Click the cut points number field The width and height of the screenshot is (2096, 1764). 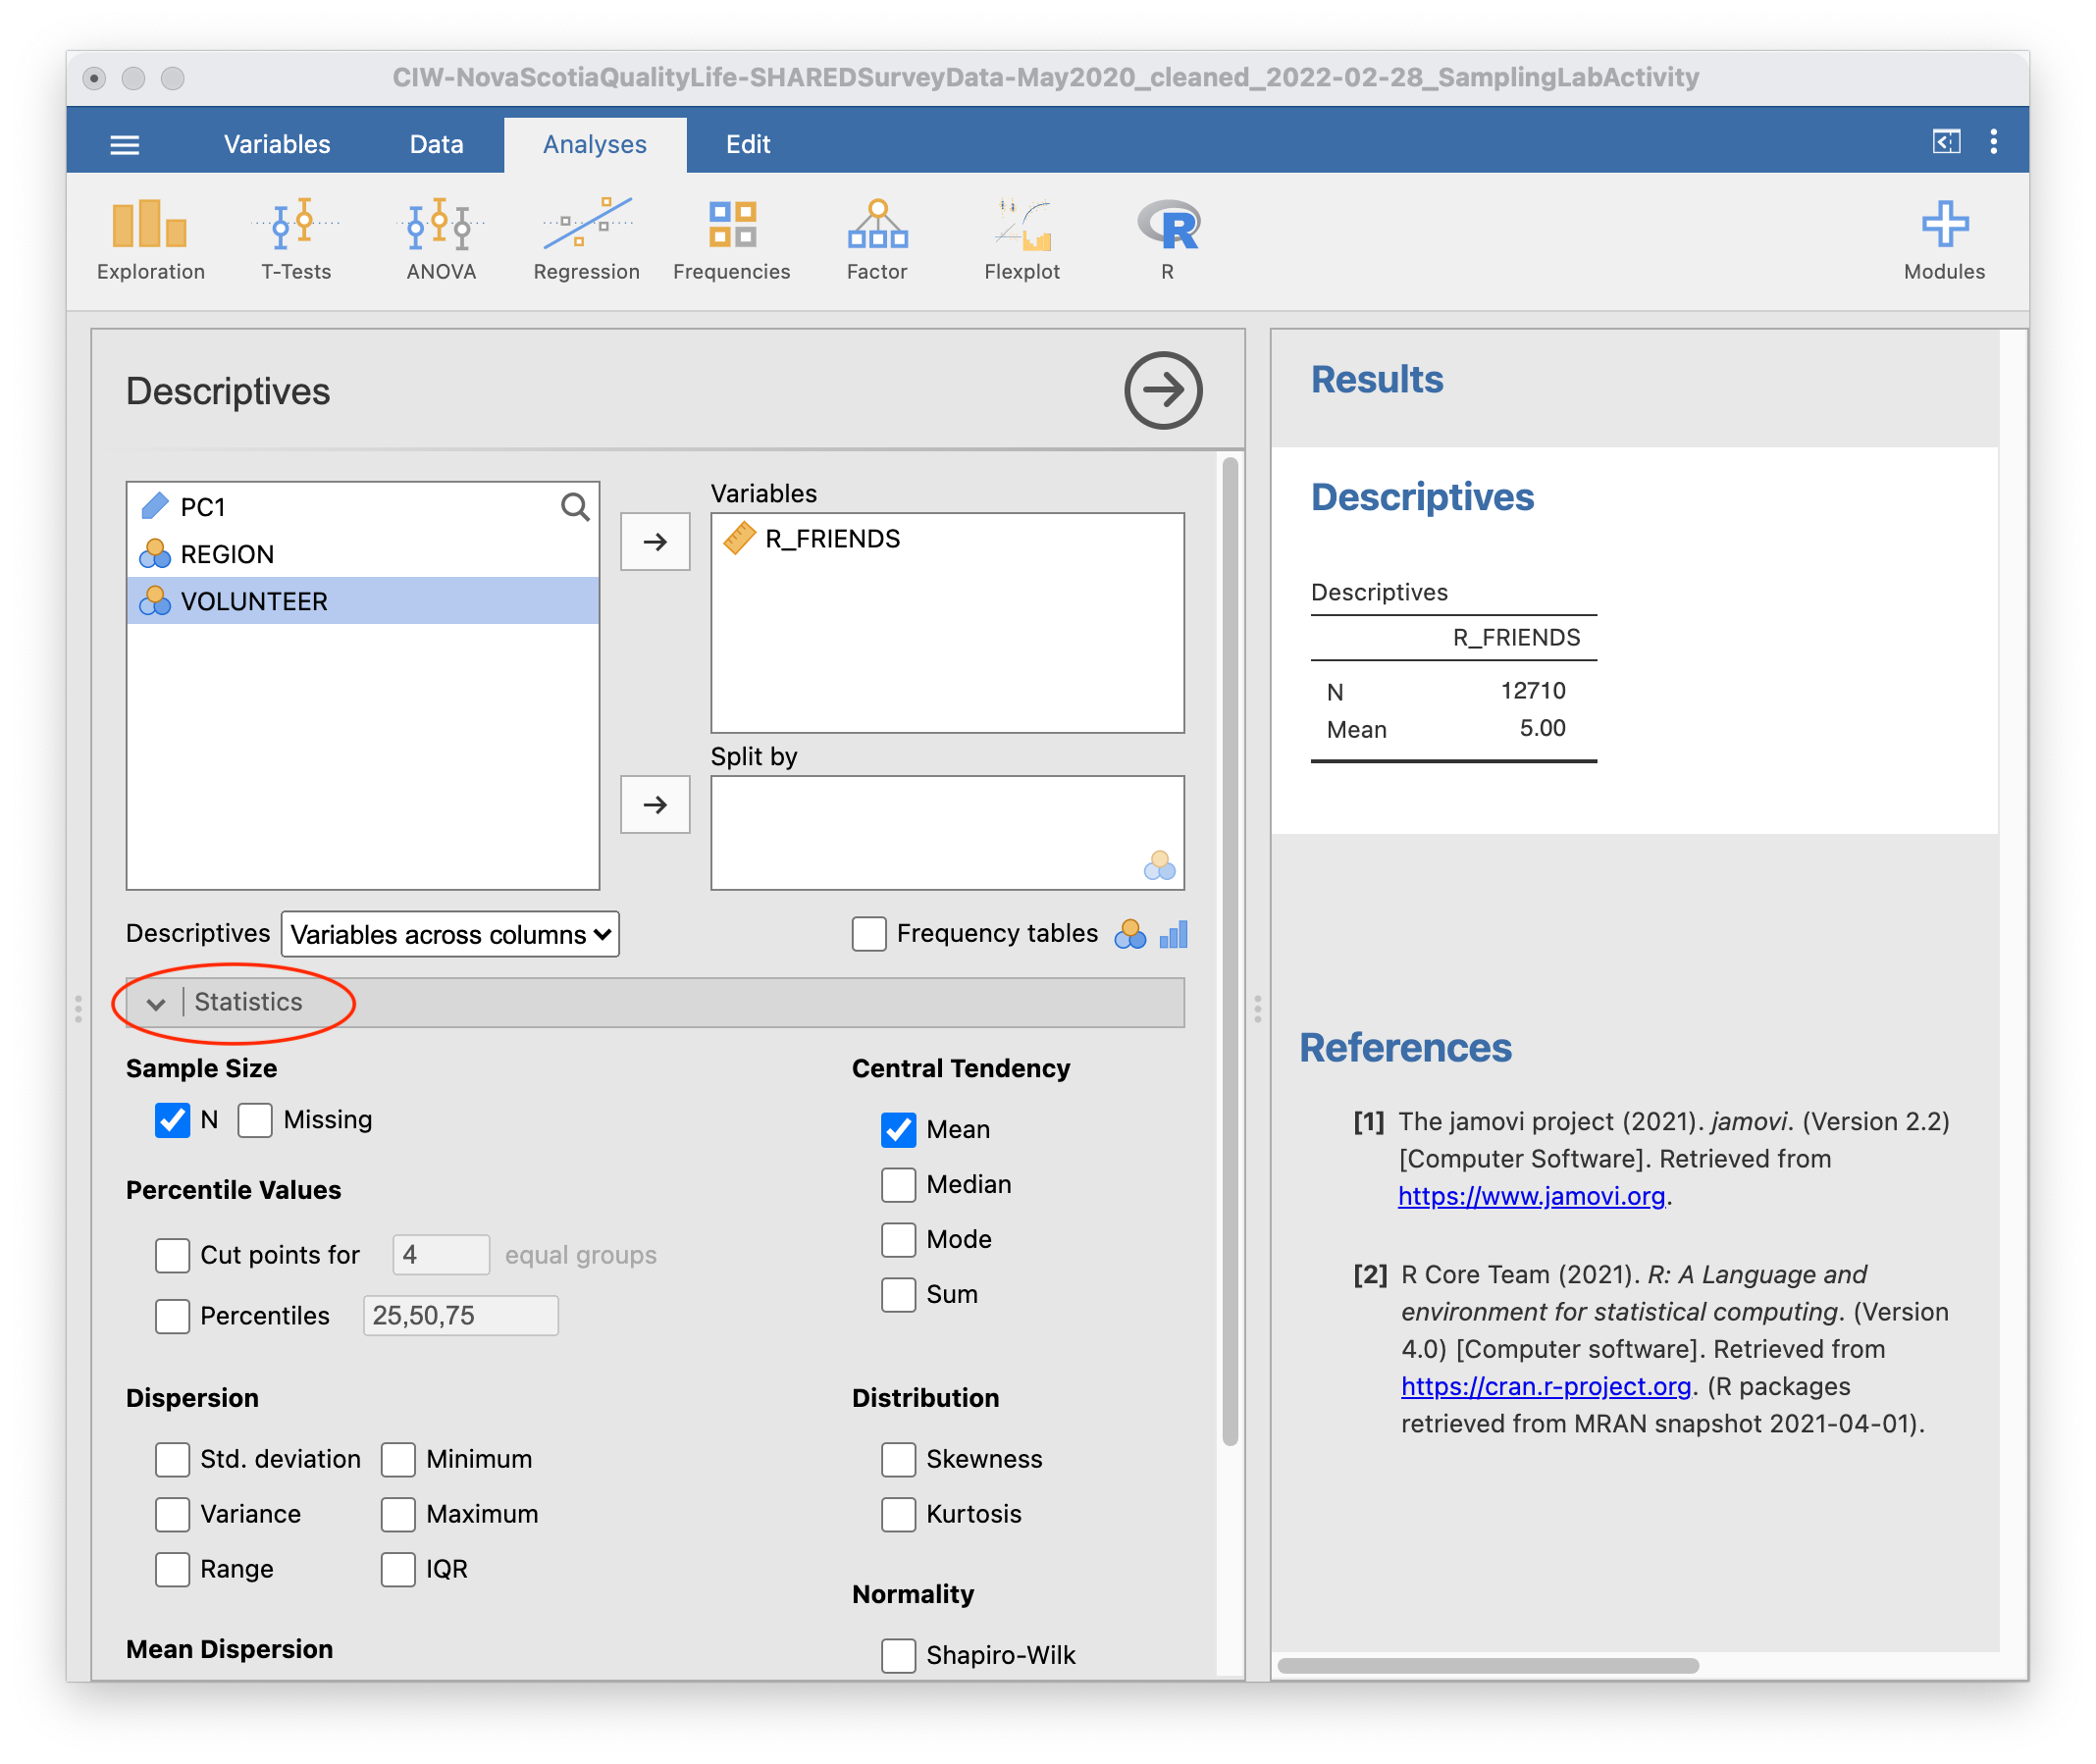441,1255
